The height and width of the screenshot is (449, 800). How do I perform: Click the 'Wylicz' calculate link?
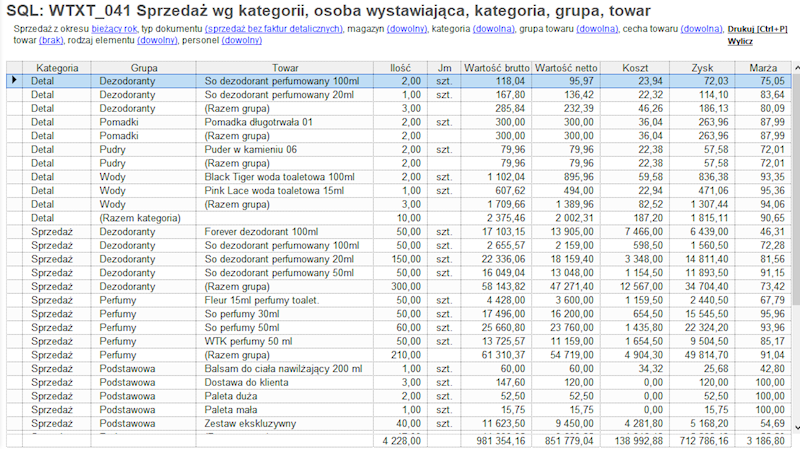740,41
